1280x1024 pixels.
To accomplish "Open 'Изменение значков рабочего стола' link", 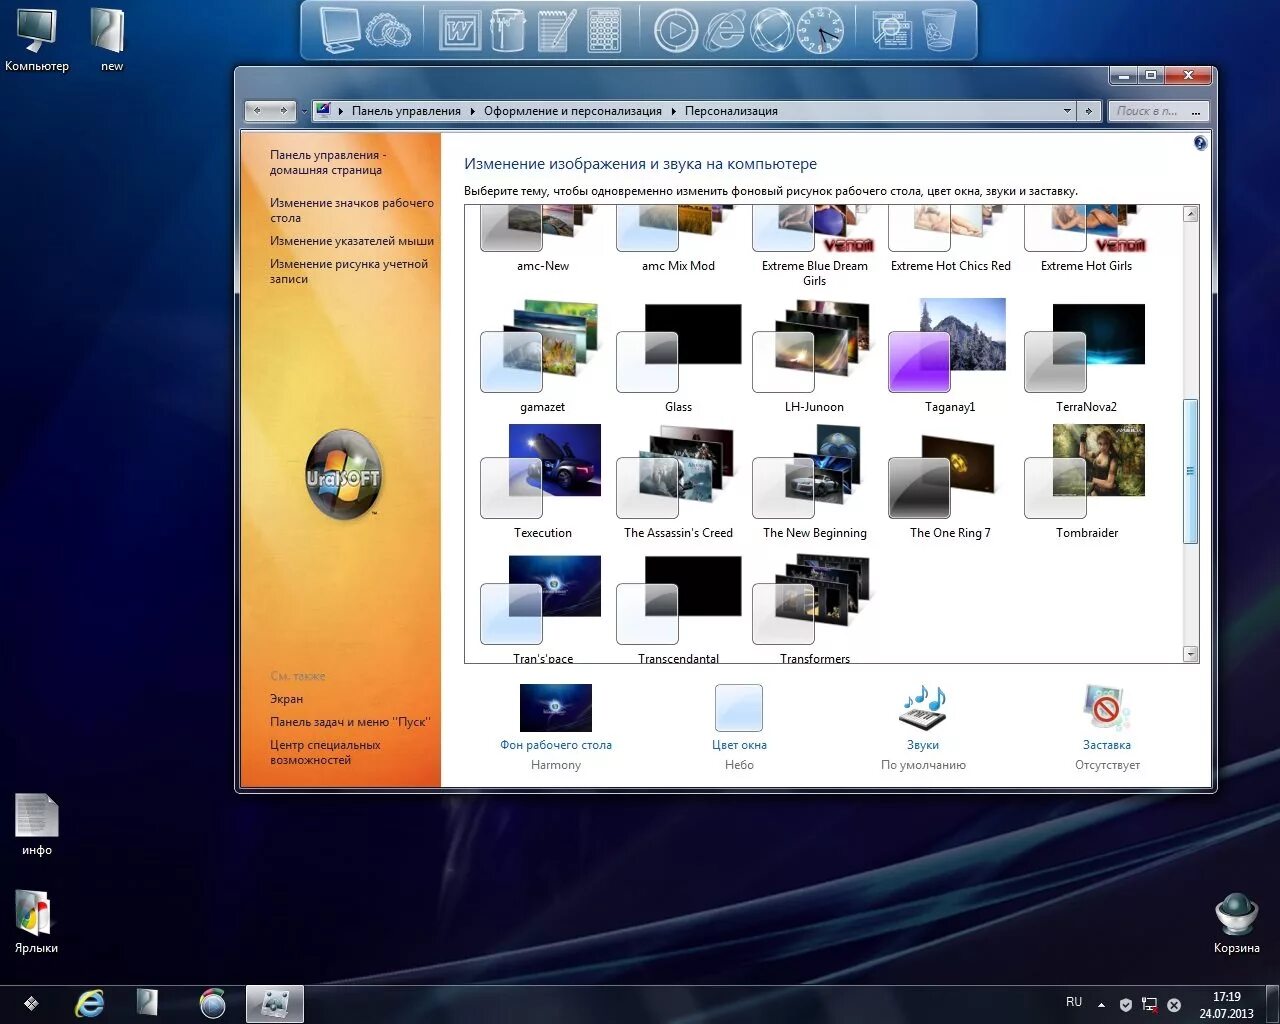I will click(352, 210).
